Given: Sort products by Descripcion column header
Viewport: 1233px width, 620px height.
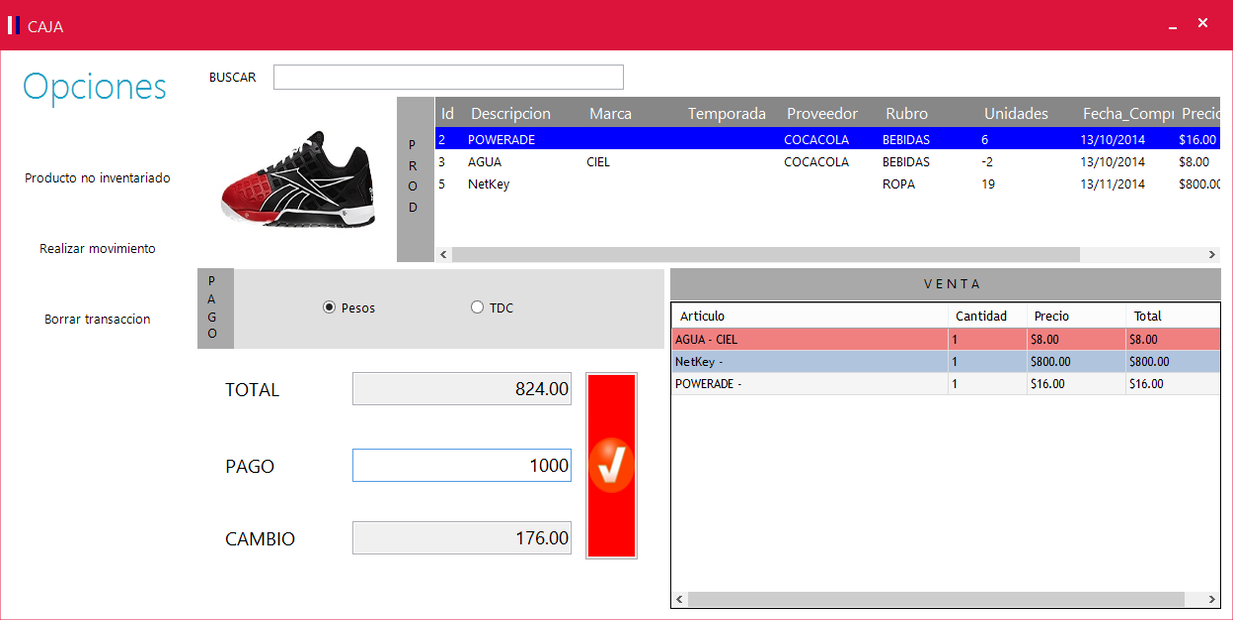Looking at the screenshot, I should 511,114.
